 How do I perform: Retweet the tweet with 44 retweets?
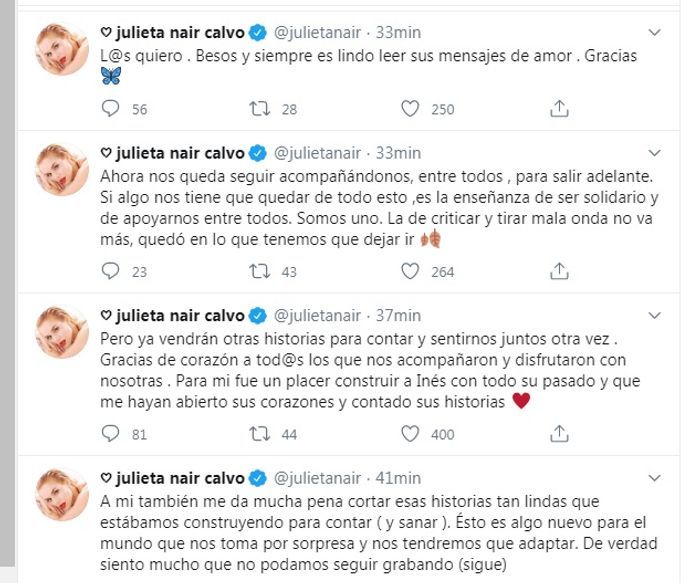259,434
